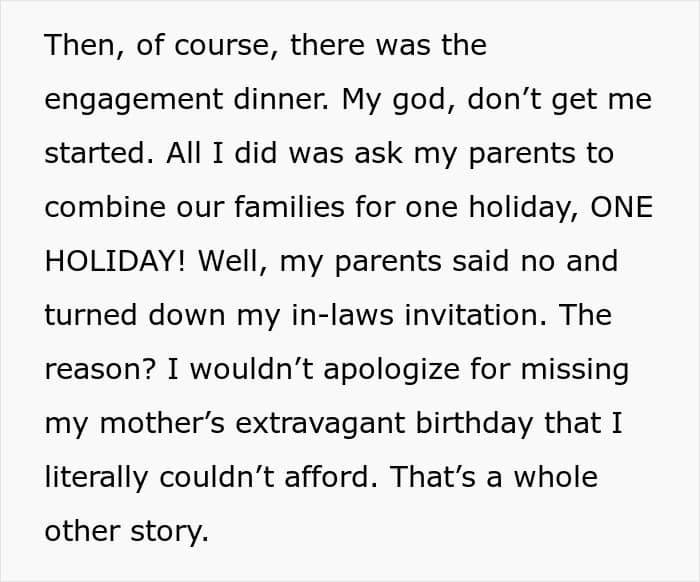
Task: Click the capitalized word "HOLIDAY!"
Action: click(x=116, y=262)
